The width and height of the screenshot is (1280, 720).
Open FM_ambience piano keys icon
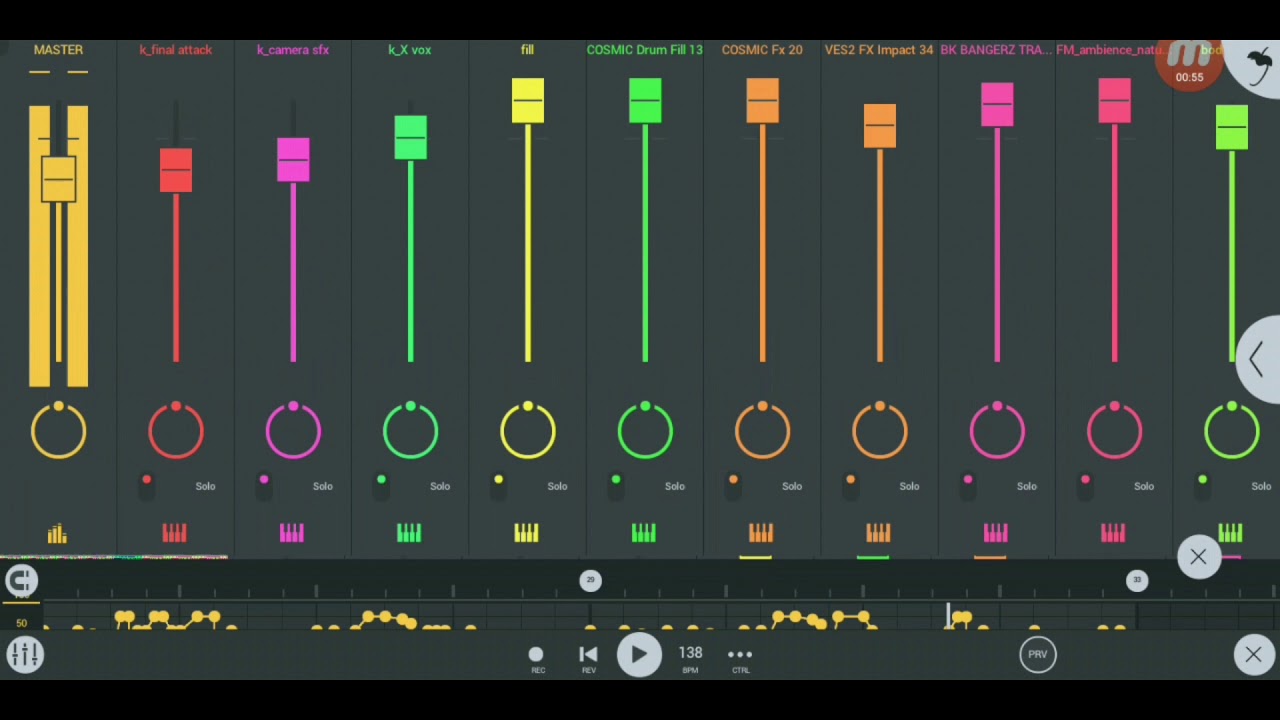(1113, 533)
